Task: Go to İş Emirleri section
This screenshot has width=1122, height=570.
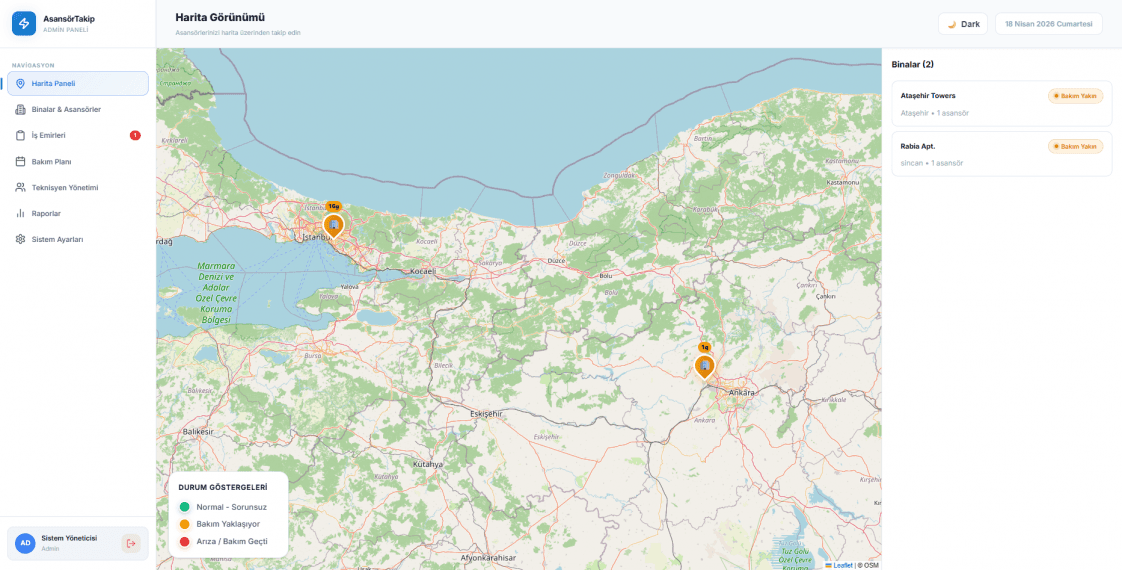Action: coord(78,135)
